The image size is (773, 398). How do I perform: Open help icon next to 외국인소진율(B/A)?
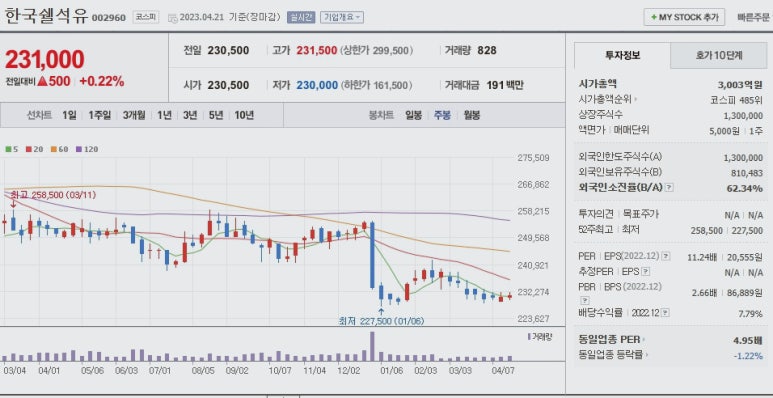click(x=669, y=188)
